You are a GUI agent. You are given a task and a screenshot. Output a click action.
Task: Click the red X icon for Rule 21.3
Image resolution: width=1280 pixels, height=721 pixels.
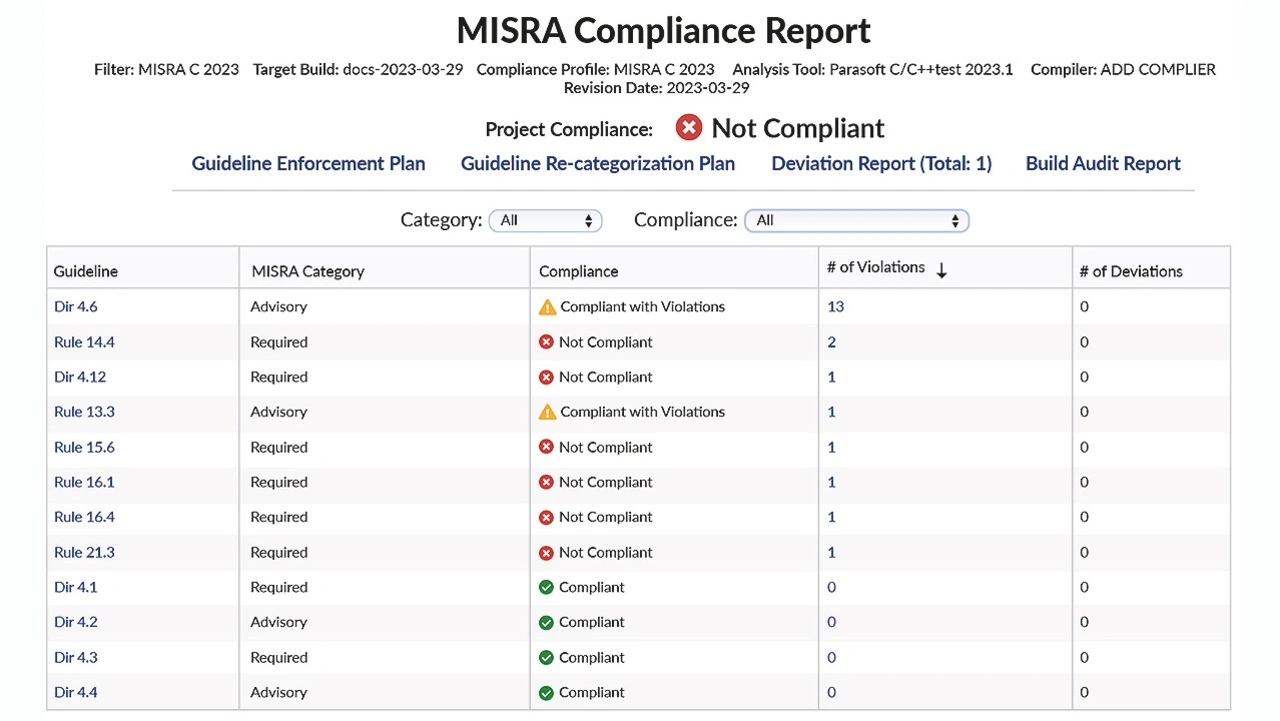coord(546,552)
